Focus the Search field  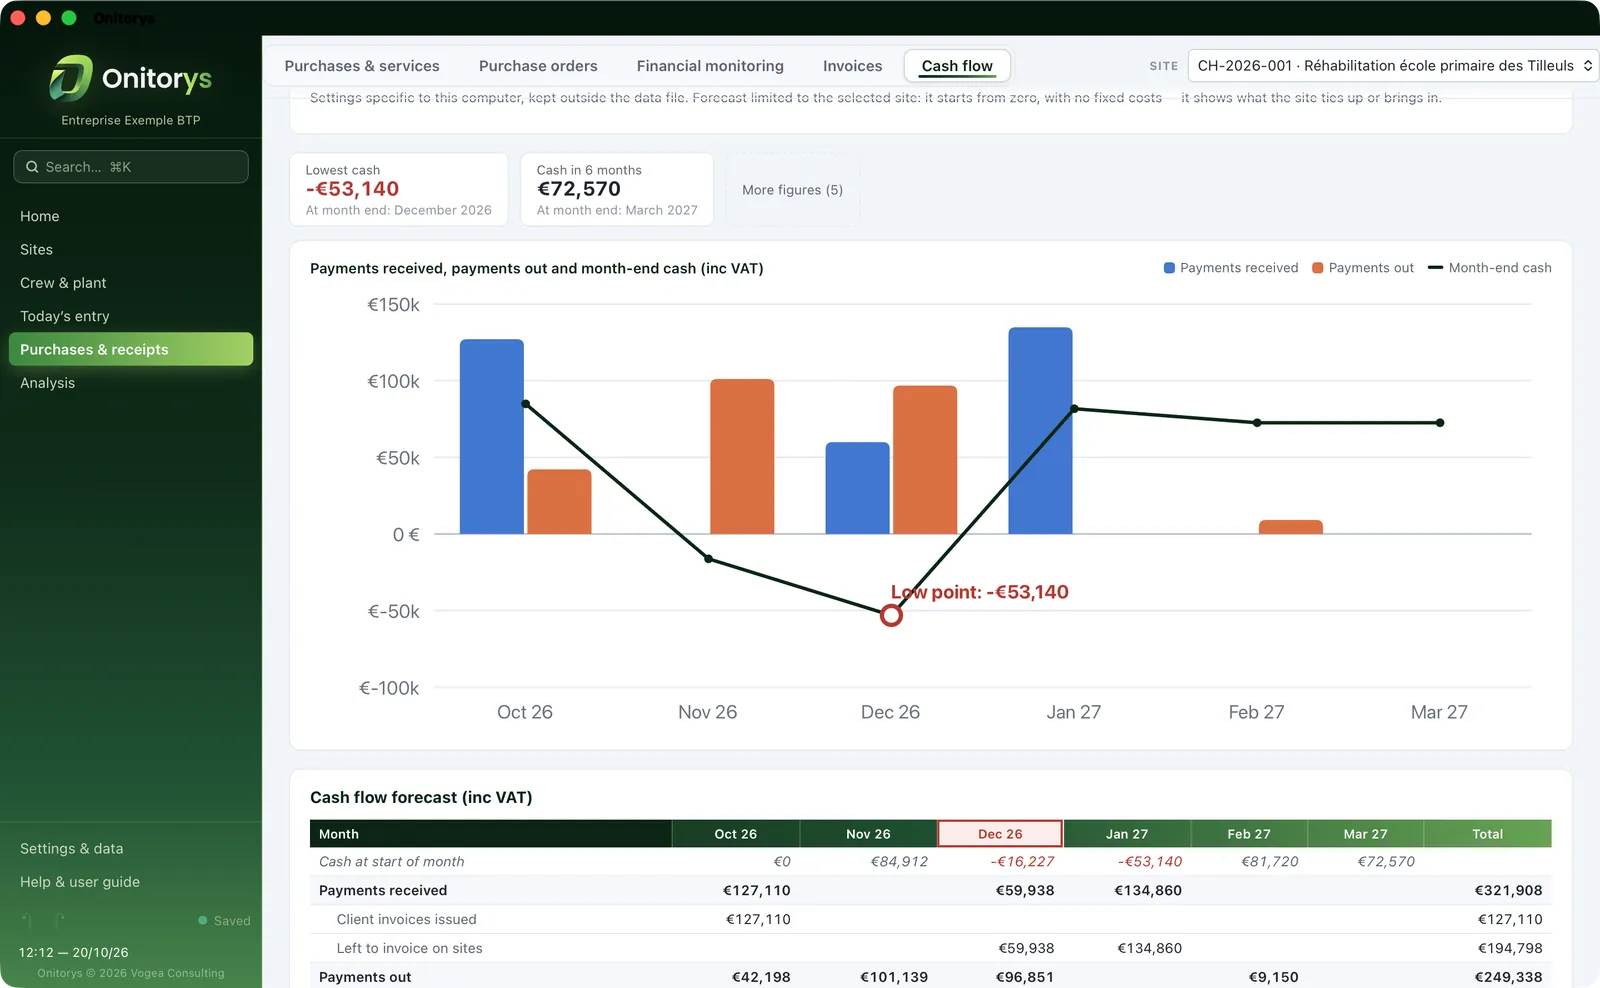pos(131,167)
